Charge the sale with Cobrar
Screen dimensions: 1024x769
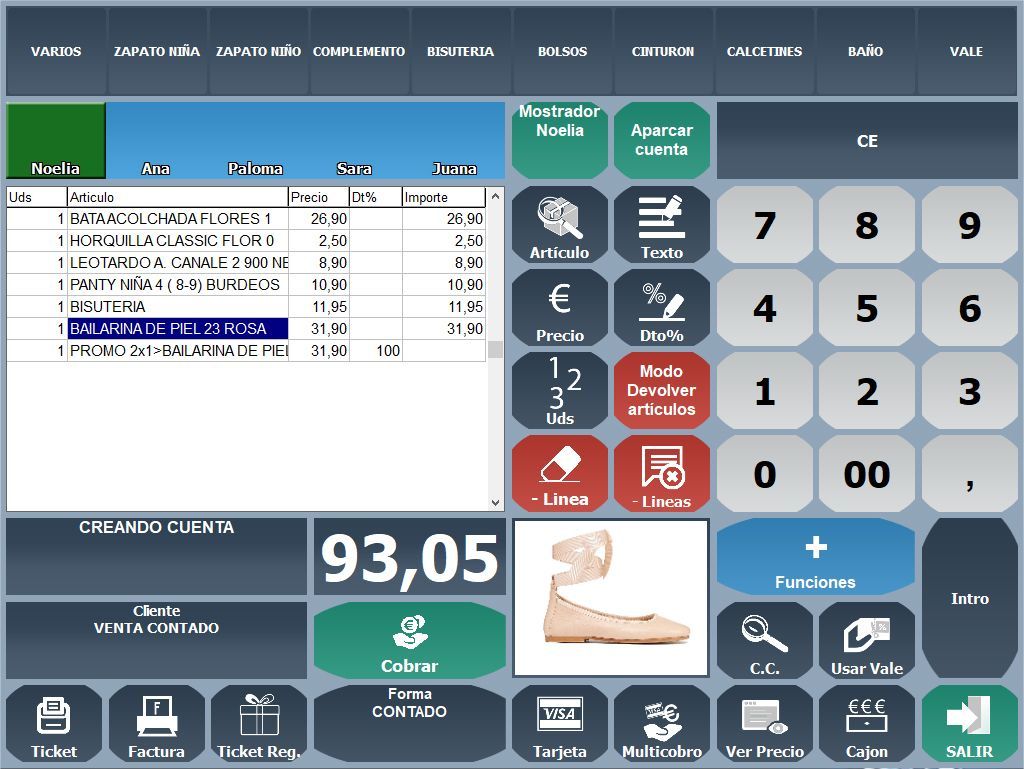pyautogui.click(x=409, y=641)
